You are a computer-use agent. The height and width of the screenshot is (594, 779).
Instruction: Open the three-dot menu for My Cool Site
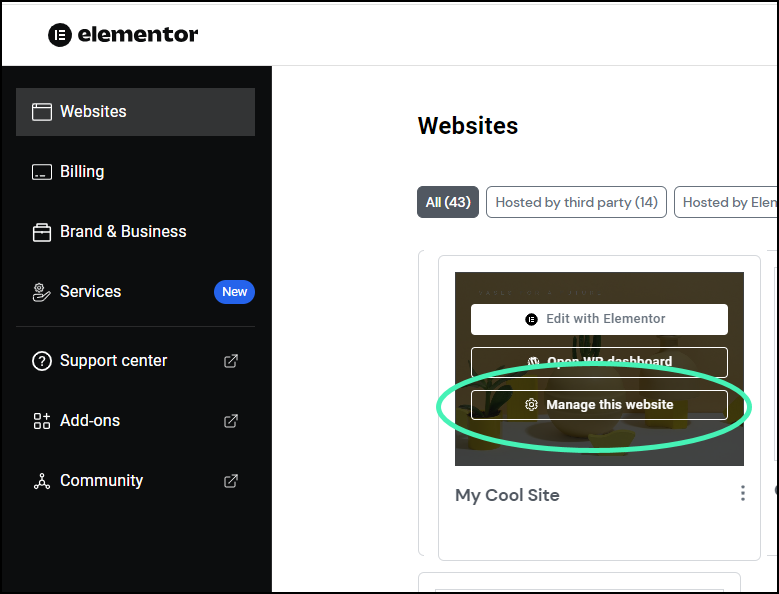point(742,493)
